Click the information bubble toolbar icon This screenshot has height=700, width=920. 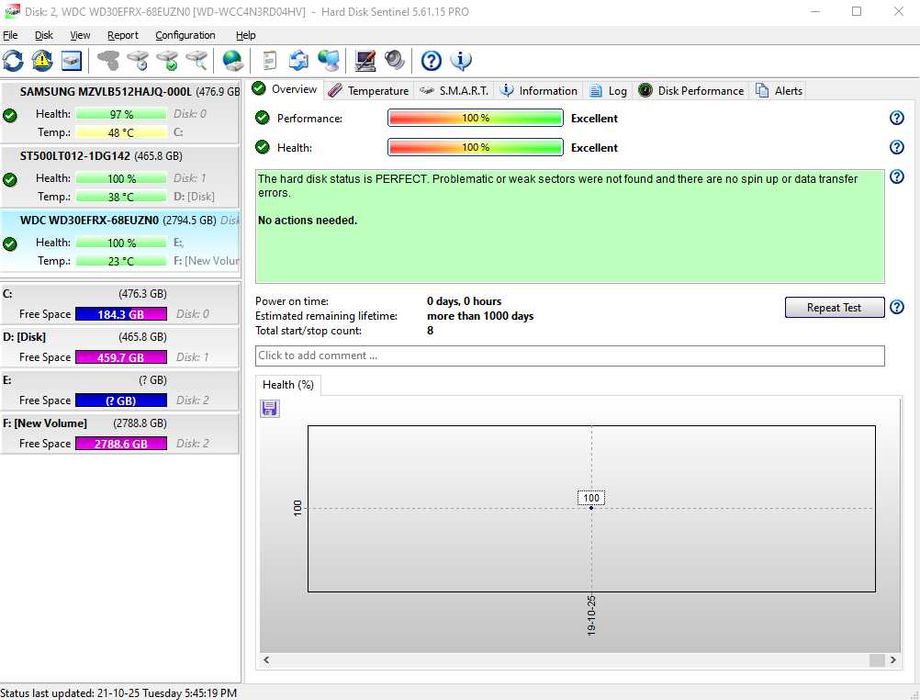pyautogui.click(x=461, y=60)
